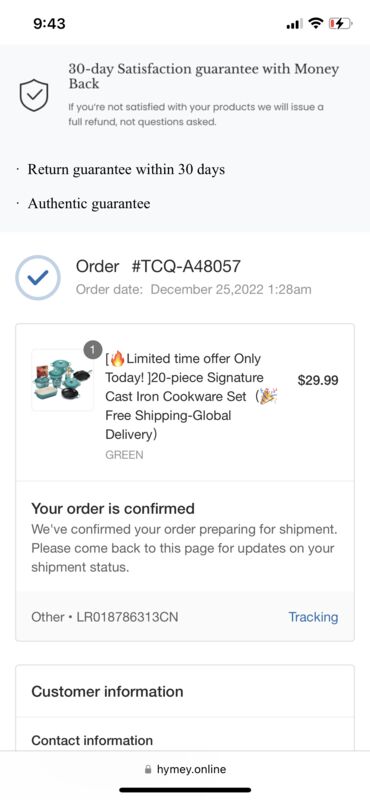Viewport: 370px width, 800px height.
Task: Tap the battery charging status icon
Action: point(340,23)
